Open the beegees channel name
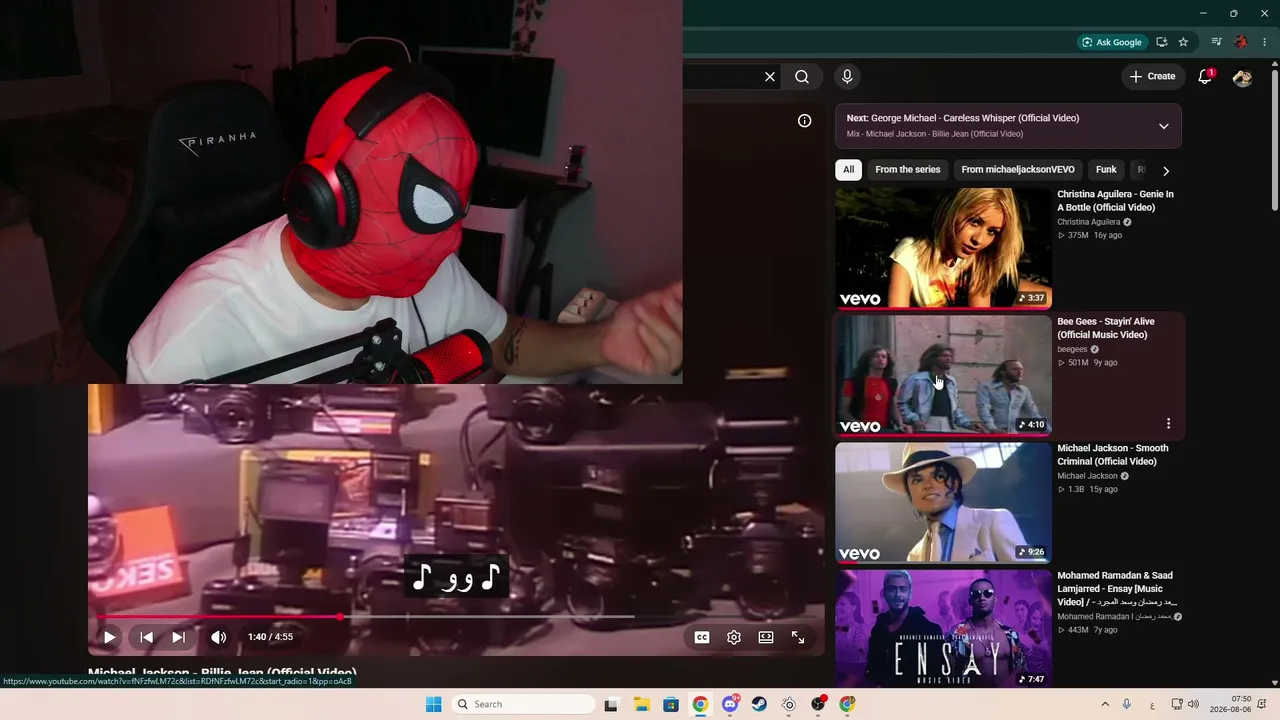1280x720 pixels. (x=1072, y=349)
